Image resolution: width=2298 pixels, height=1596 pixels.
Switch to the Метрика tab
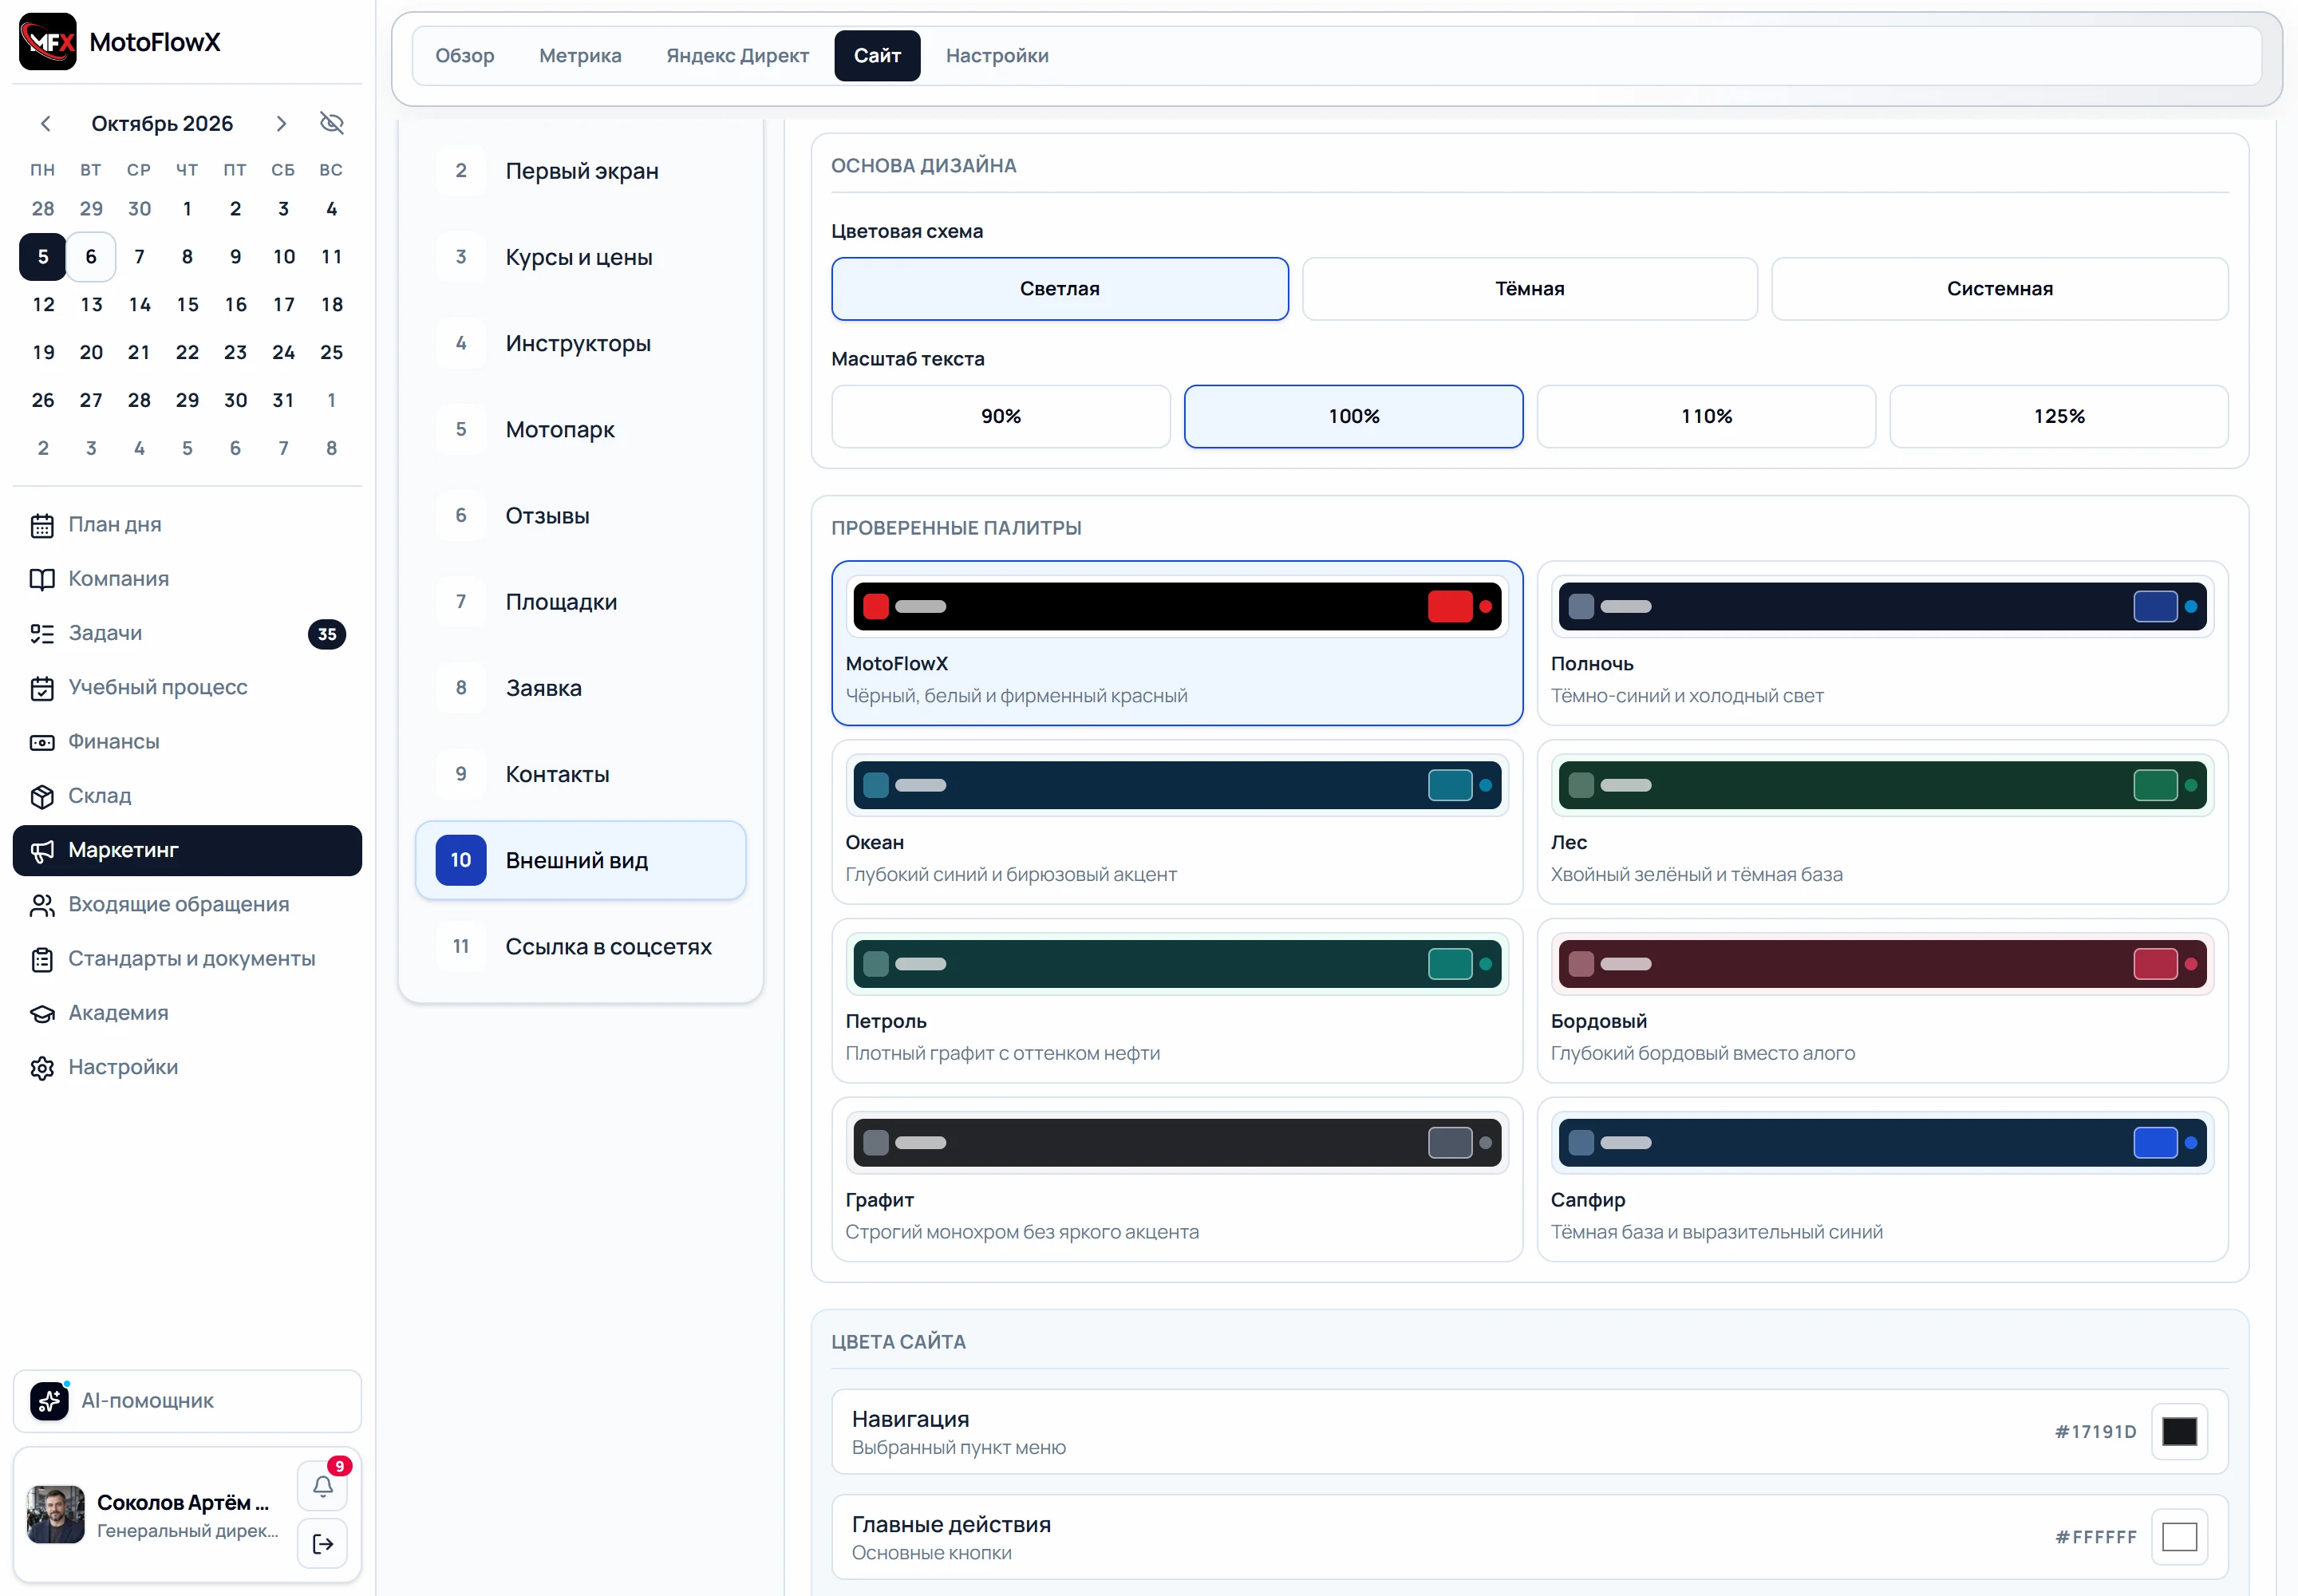[x=580, y=56]
